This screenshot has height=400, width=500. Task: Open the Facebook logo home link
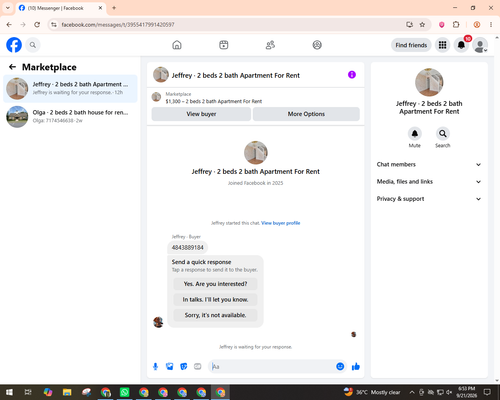[x=14, y=45]
